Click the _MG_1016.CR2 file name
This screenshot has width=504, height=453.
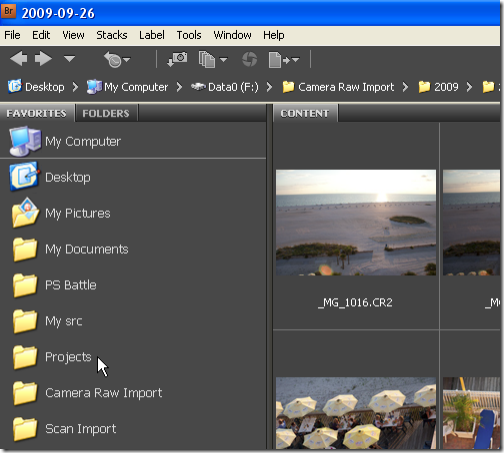[x=355, y=303]
